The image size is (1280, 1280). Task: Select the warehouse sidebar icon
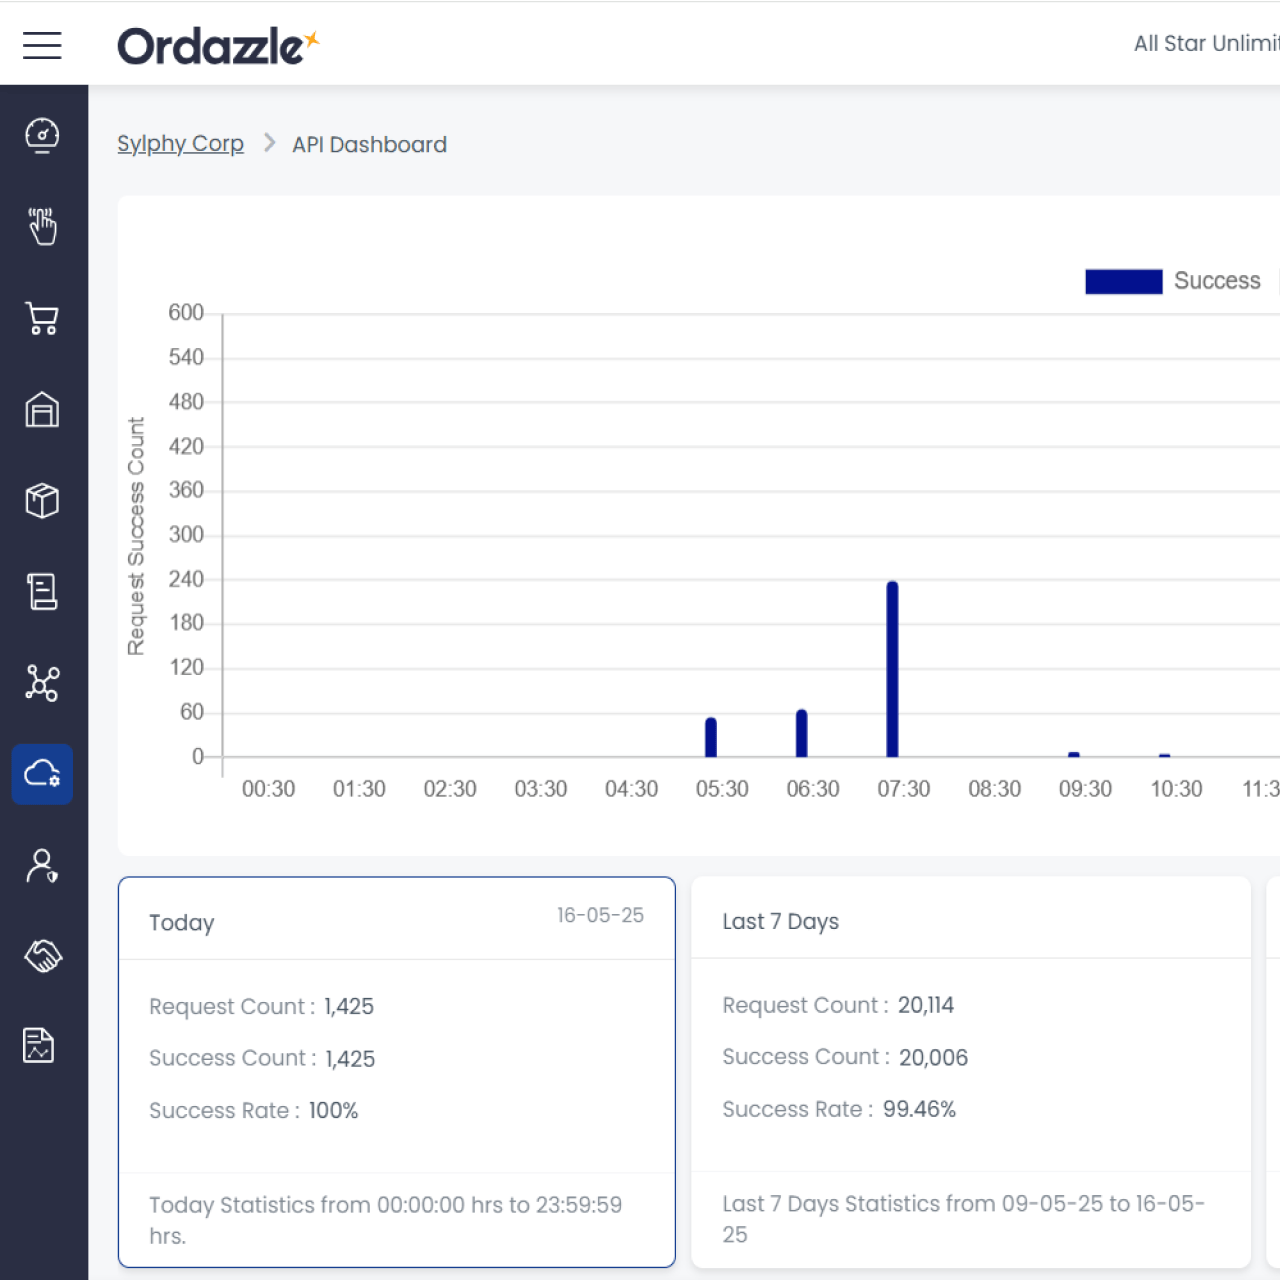point(42,410)
